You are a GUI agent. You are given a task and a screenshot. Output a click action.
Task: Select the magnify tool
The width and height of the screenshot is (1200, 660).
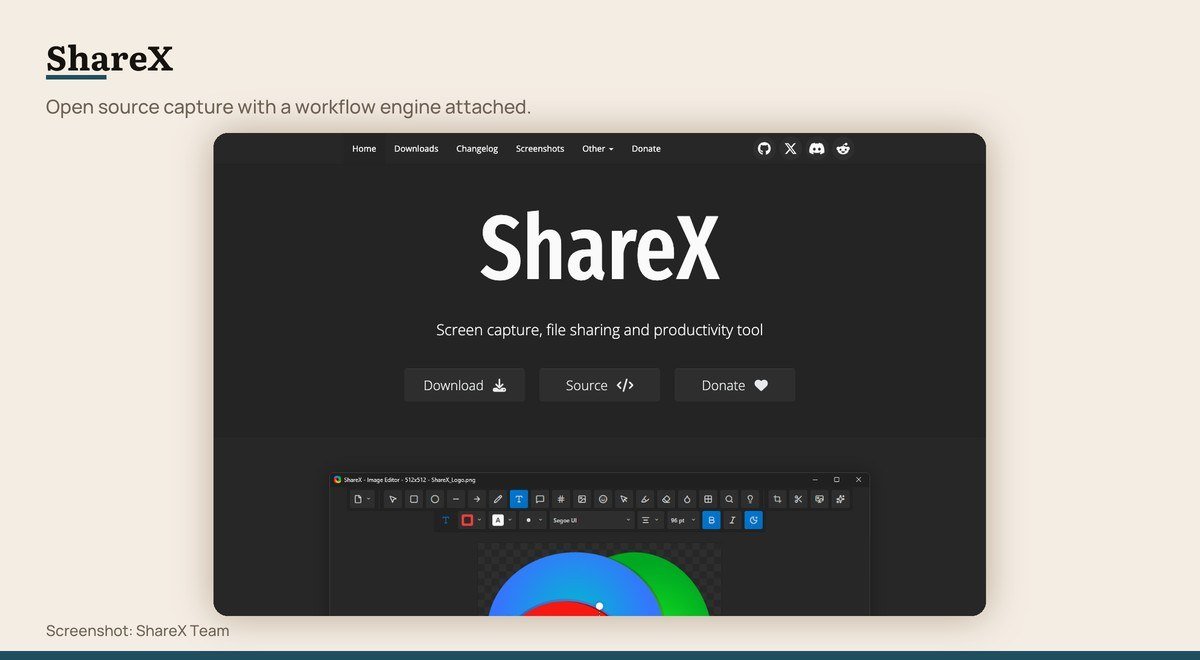[x=729, y=499]
